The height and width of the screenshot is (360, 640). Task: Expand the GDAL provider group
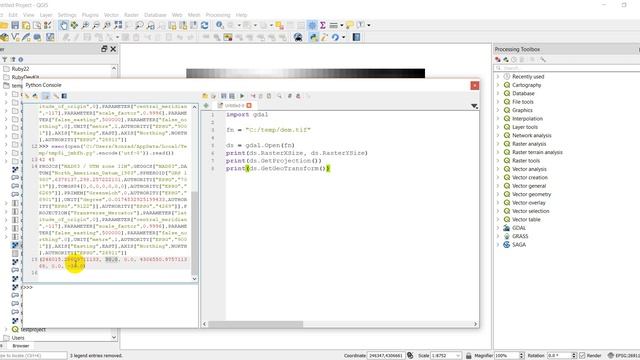(498, 228)
